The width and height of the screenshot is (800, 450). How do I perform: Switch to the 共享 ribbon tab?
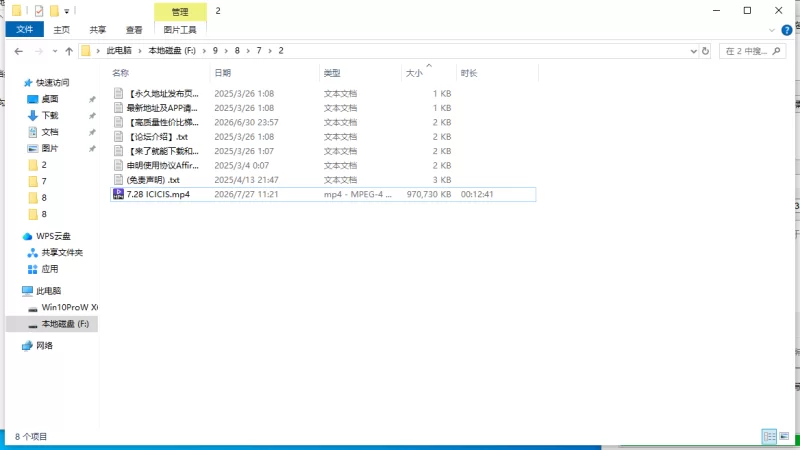click(x=97, y=30)
